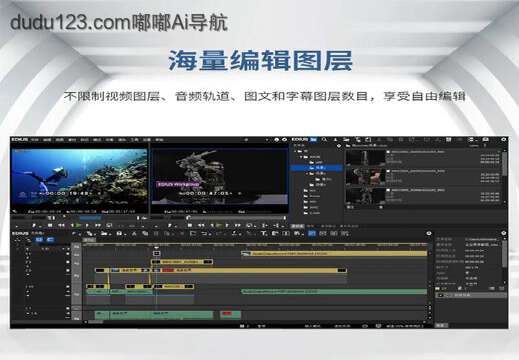Image resolution: width=519 pixels, height=360 pixels.
Task: Stop playback in the source player window
Action: point(50,226)
